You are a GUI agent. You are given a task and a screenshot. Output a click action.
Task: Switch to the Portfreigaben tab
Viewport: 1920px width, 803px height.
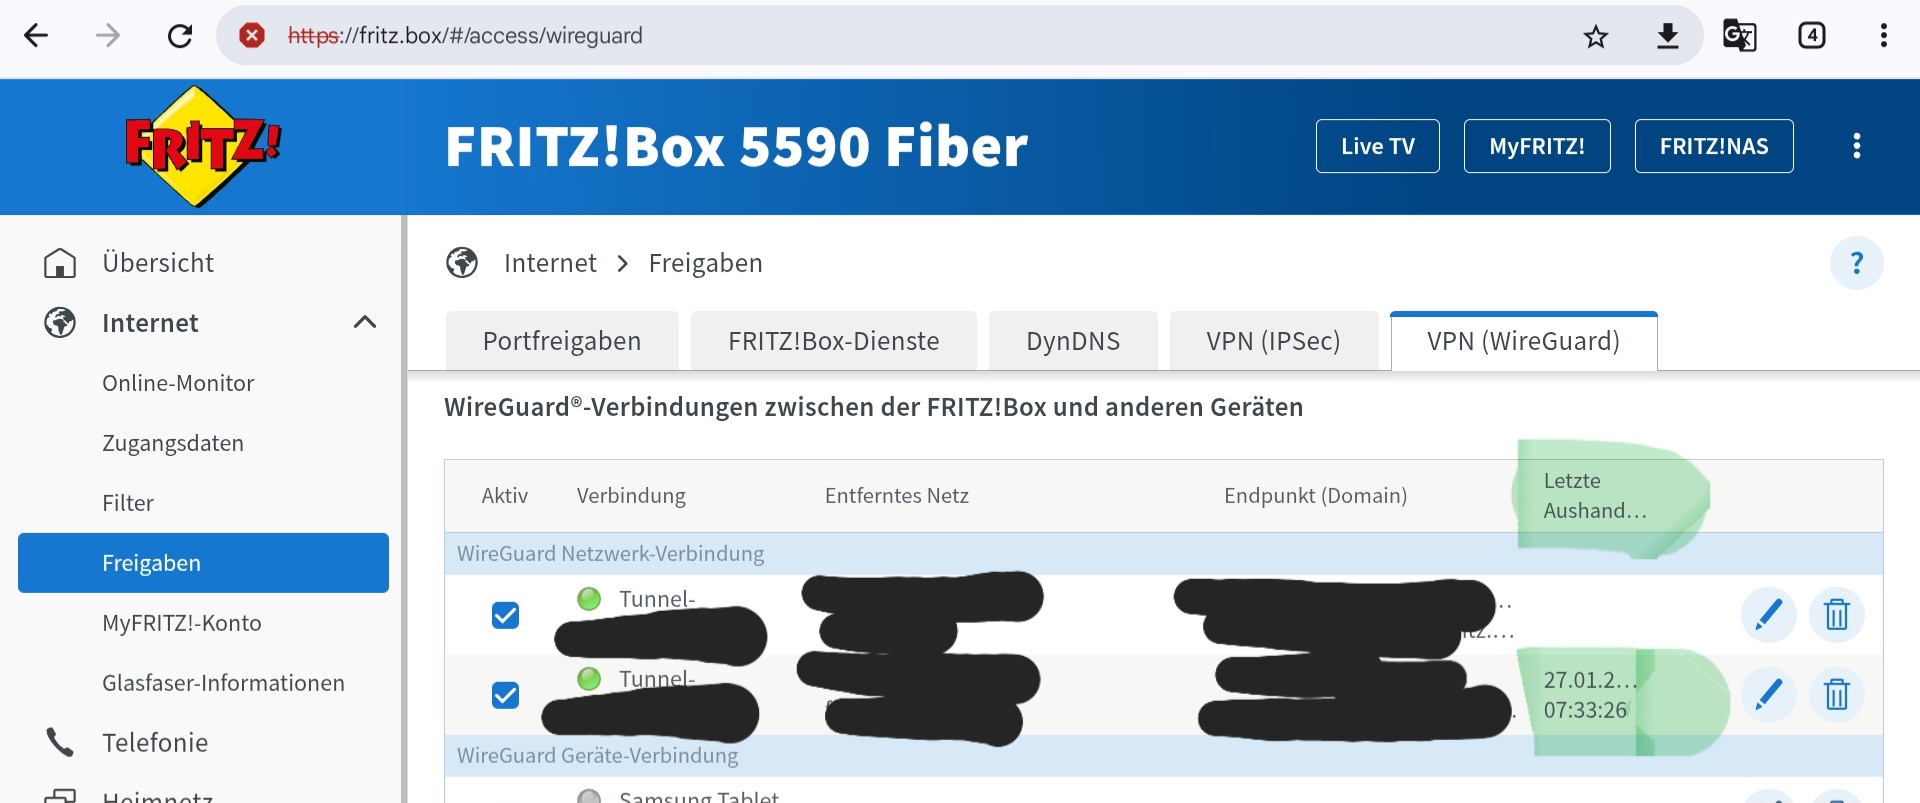tap(562, 341)
